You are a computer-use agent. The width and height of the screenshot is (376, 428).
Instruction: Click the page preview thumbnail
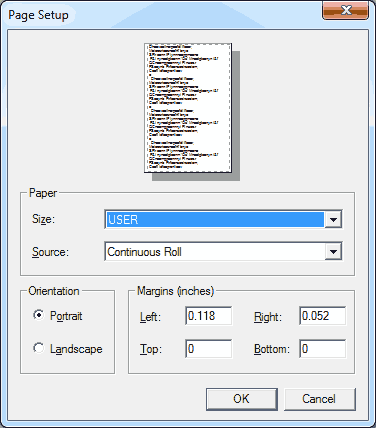point(188,108)
